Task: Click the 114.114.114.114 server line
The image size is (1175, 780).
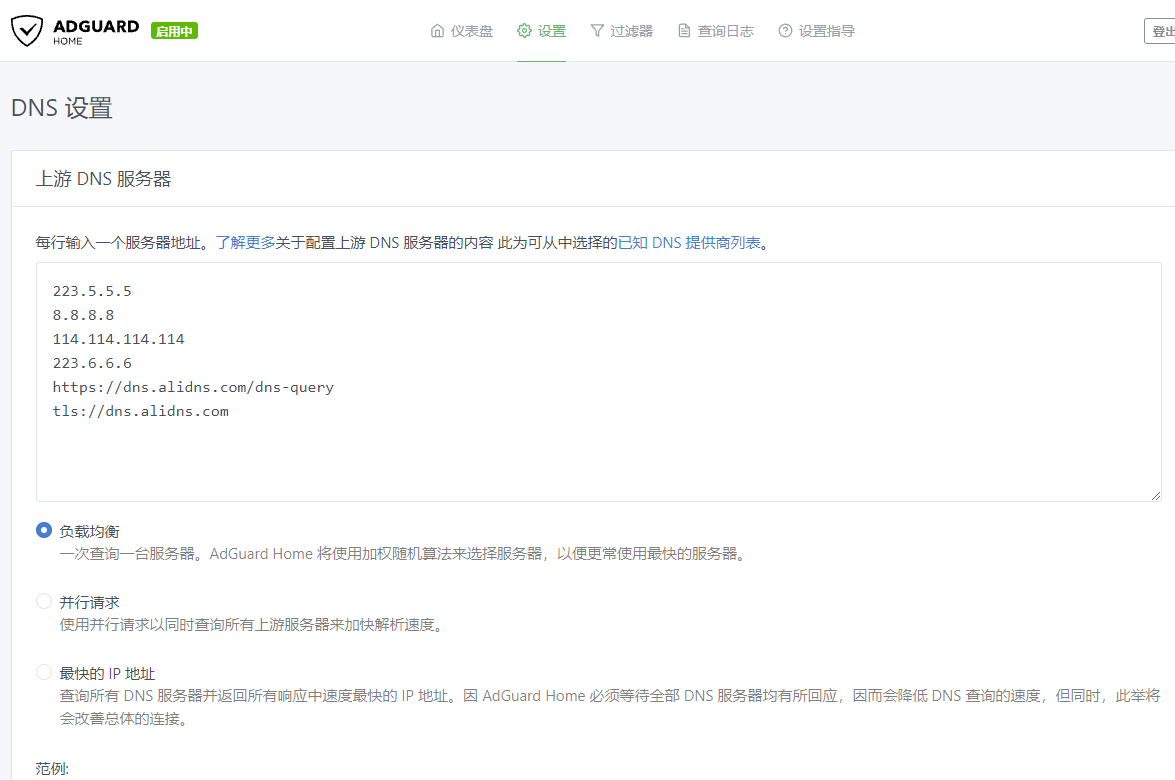Action: tap(118, 339)
